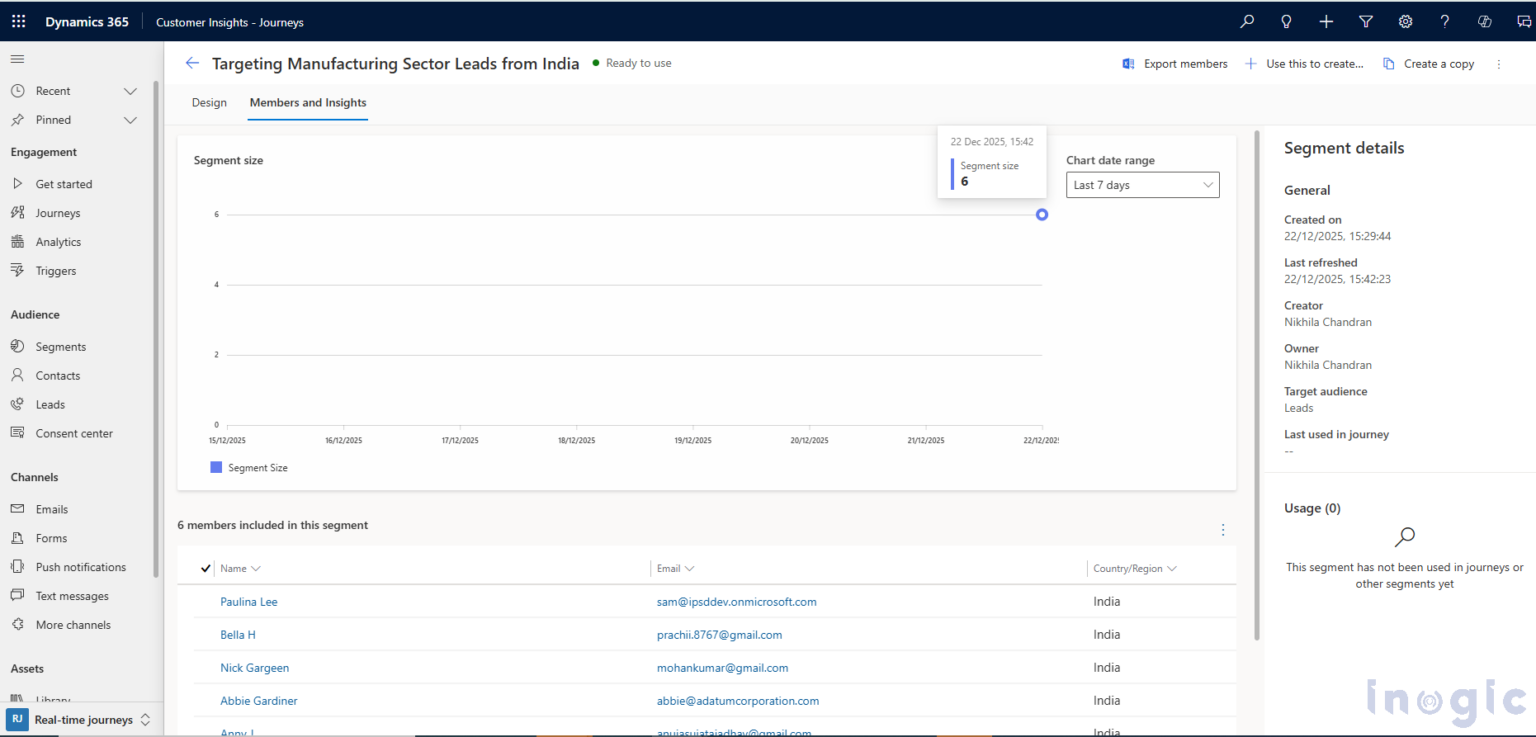Open the Chart date range dropdown

point(1142,184)
